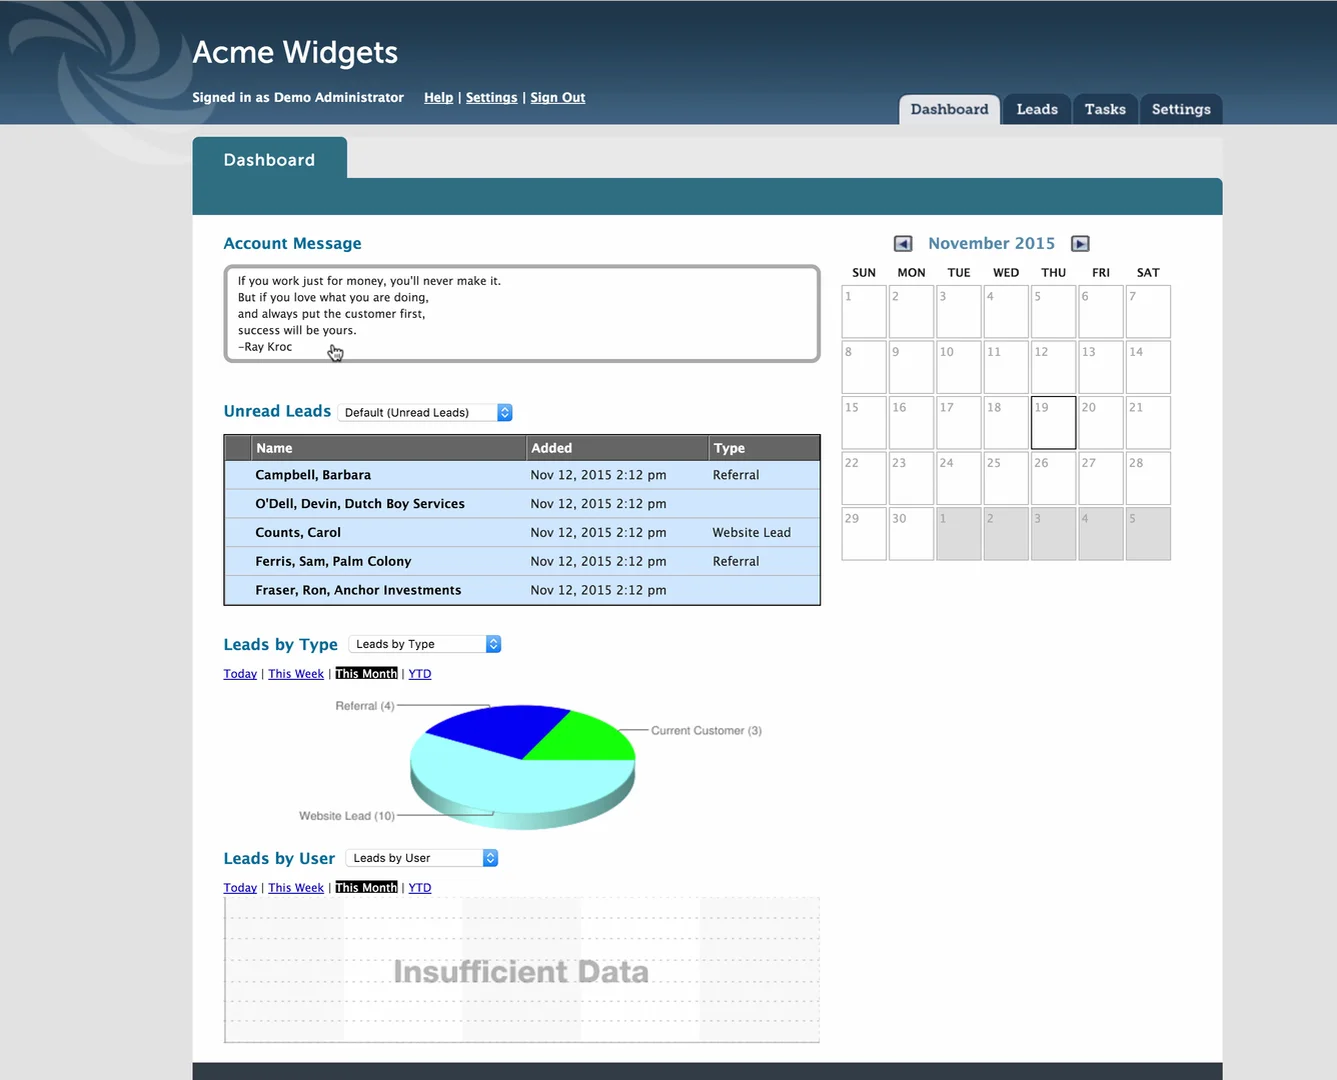This screenshot has height=1080, width=1337.
Task: Select November 12 on the calendar
Action: 1053,367
